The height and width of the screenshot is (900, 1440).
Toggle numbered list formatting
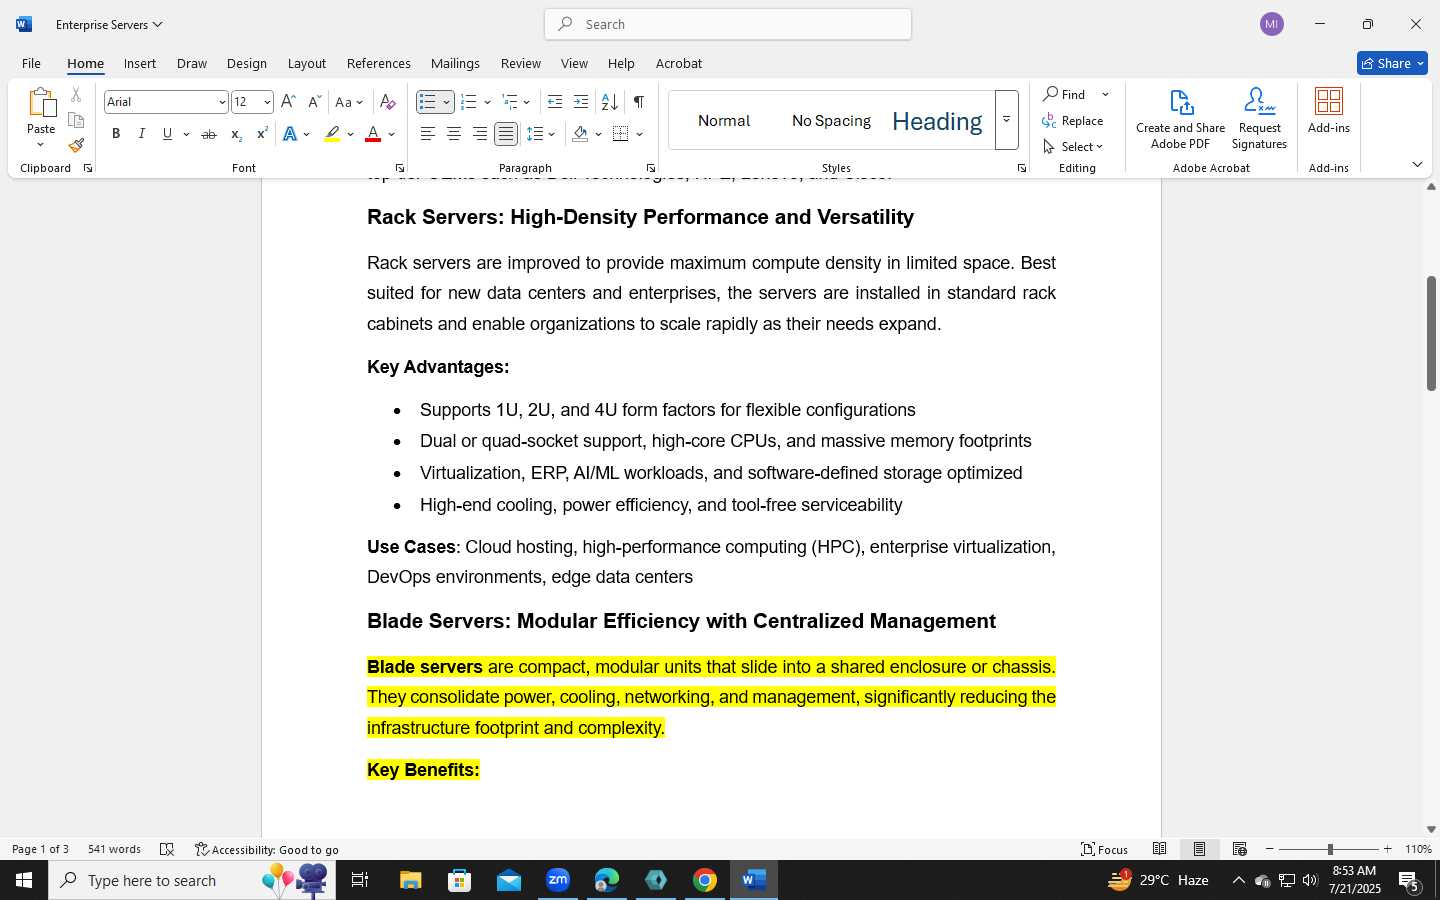tap(468, 102)
